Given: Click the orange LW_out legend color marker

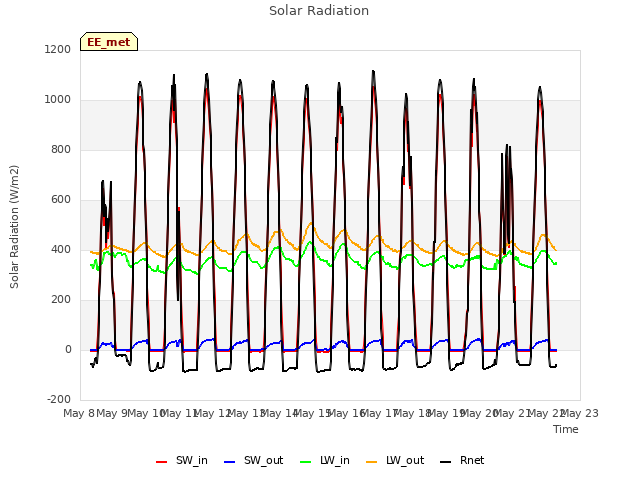Looking at the screenshot, I should point(372,462).
